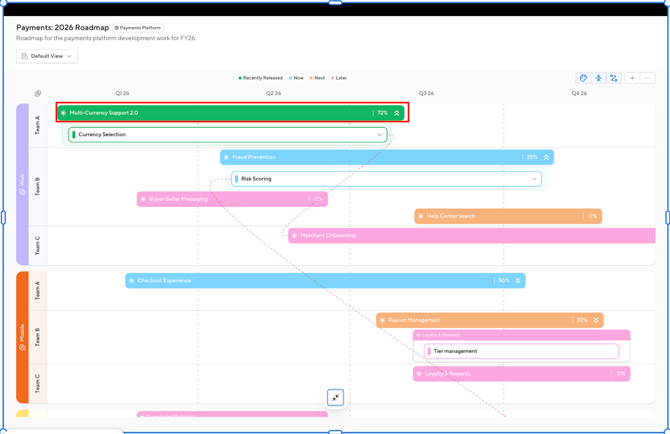Expand Checkout Experience with double chevron down
The image size is (670, 434).
[518, 281]
